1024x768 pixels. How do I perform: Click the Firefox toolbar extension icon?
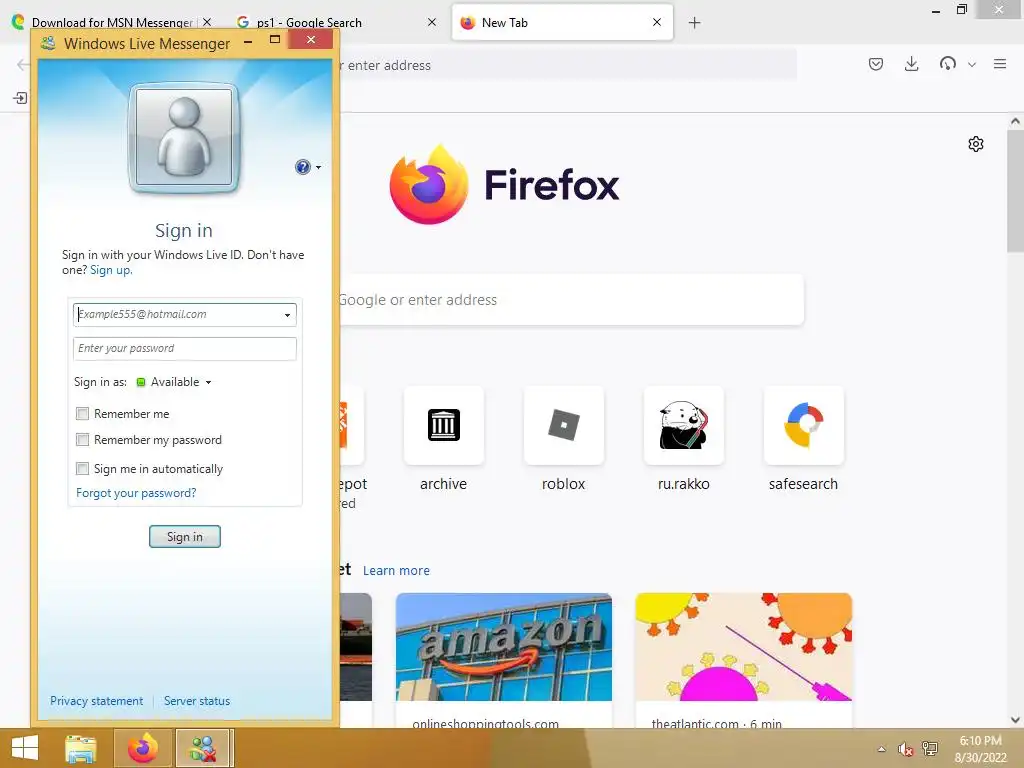(x=948, y=64)
